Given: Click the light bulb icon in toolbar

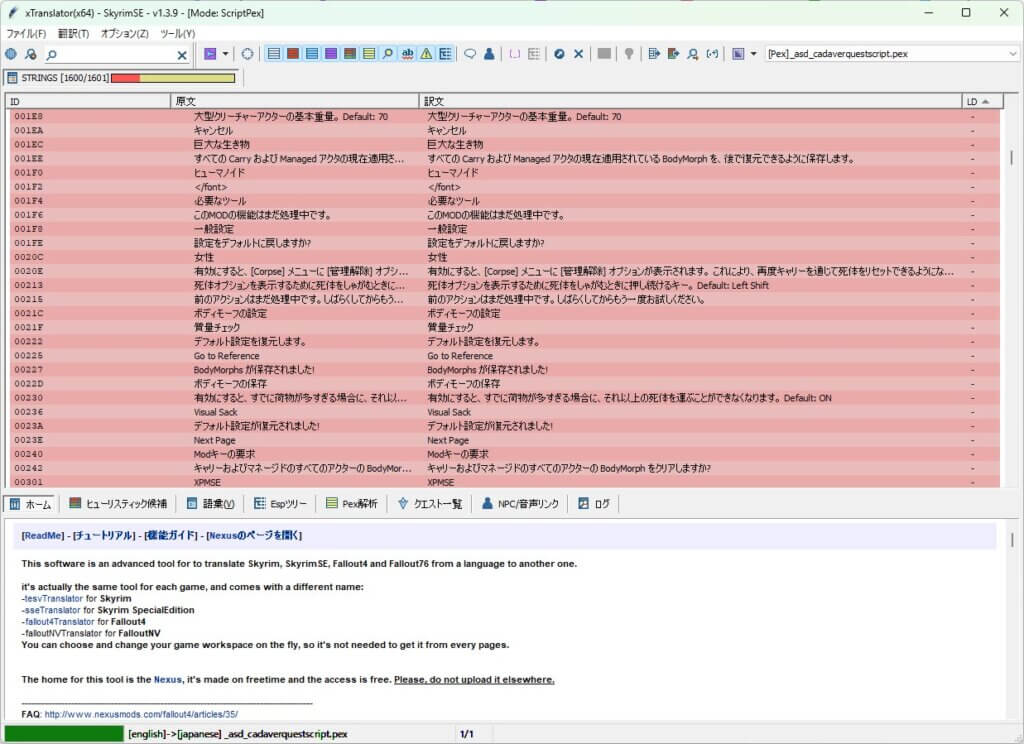Looking at the screenshot, I should 629,54.
